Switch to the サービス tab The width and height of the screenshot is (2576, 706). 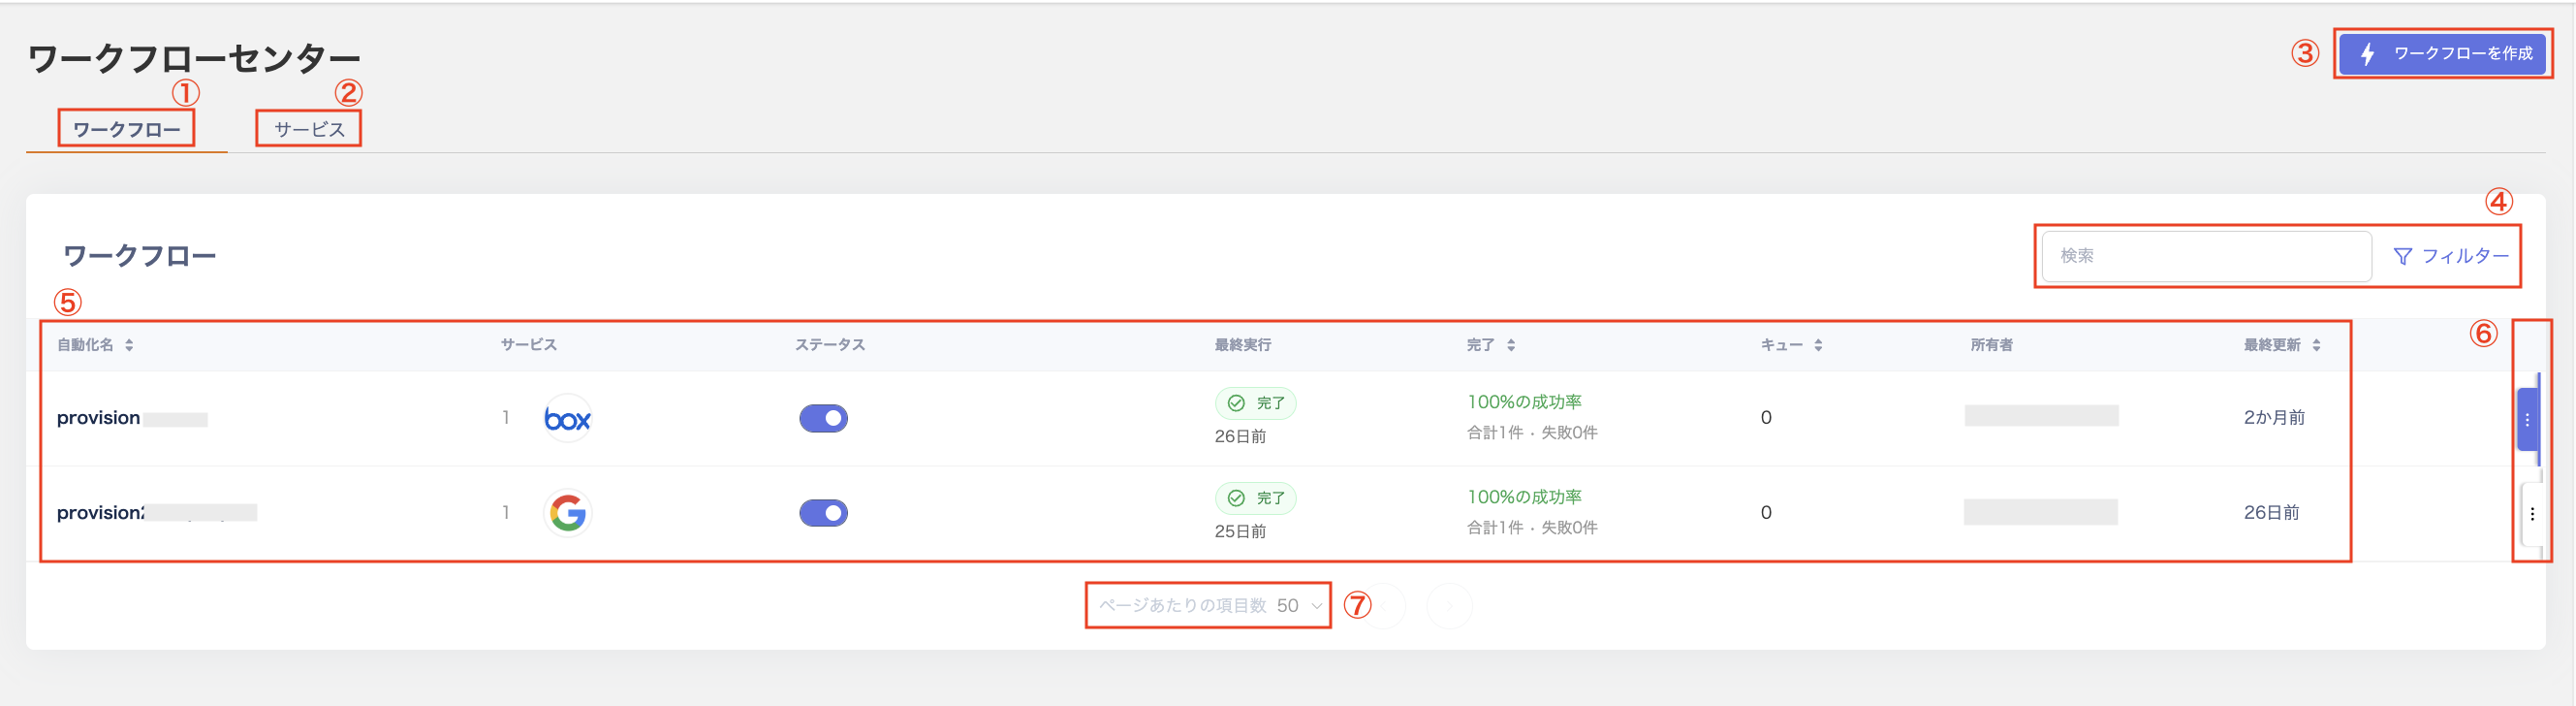click(x=309, y=130)
